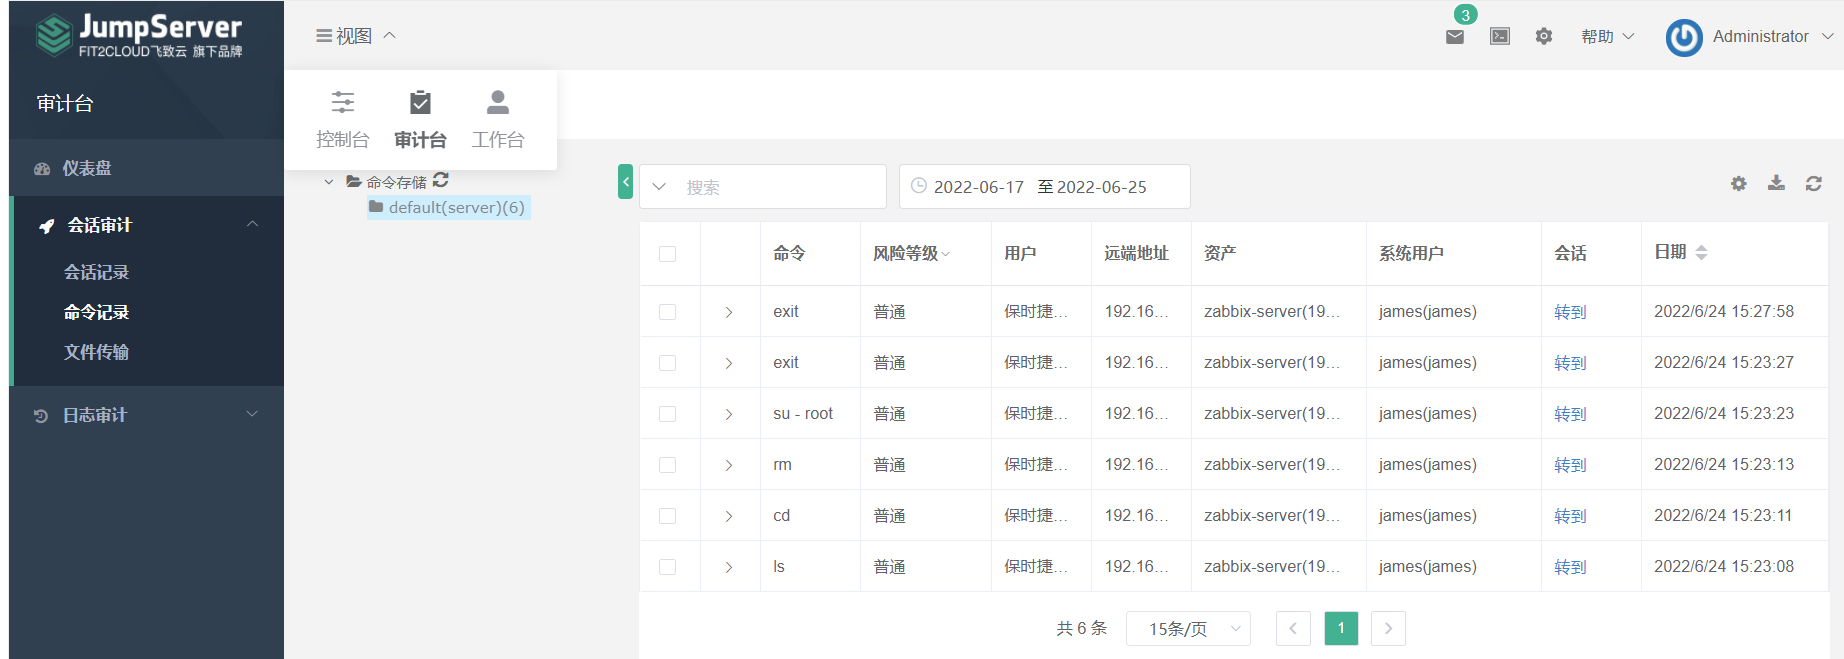Click the table column settings gear
The width and height of the screenshot is (1844, 659).
coord(1739,184)
